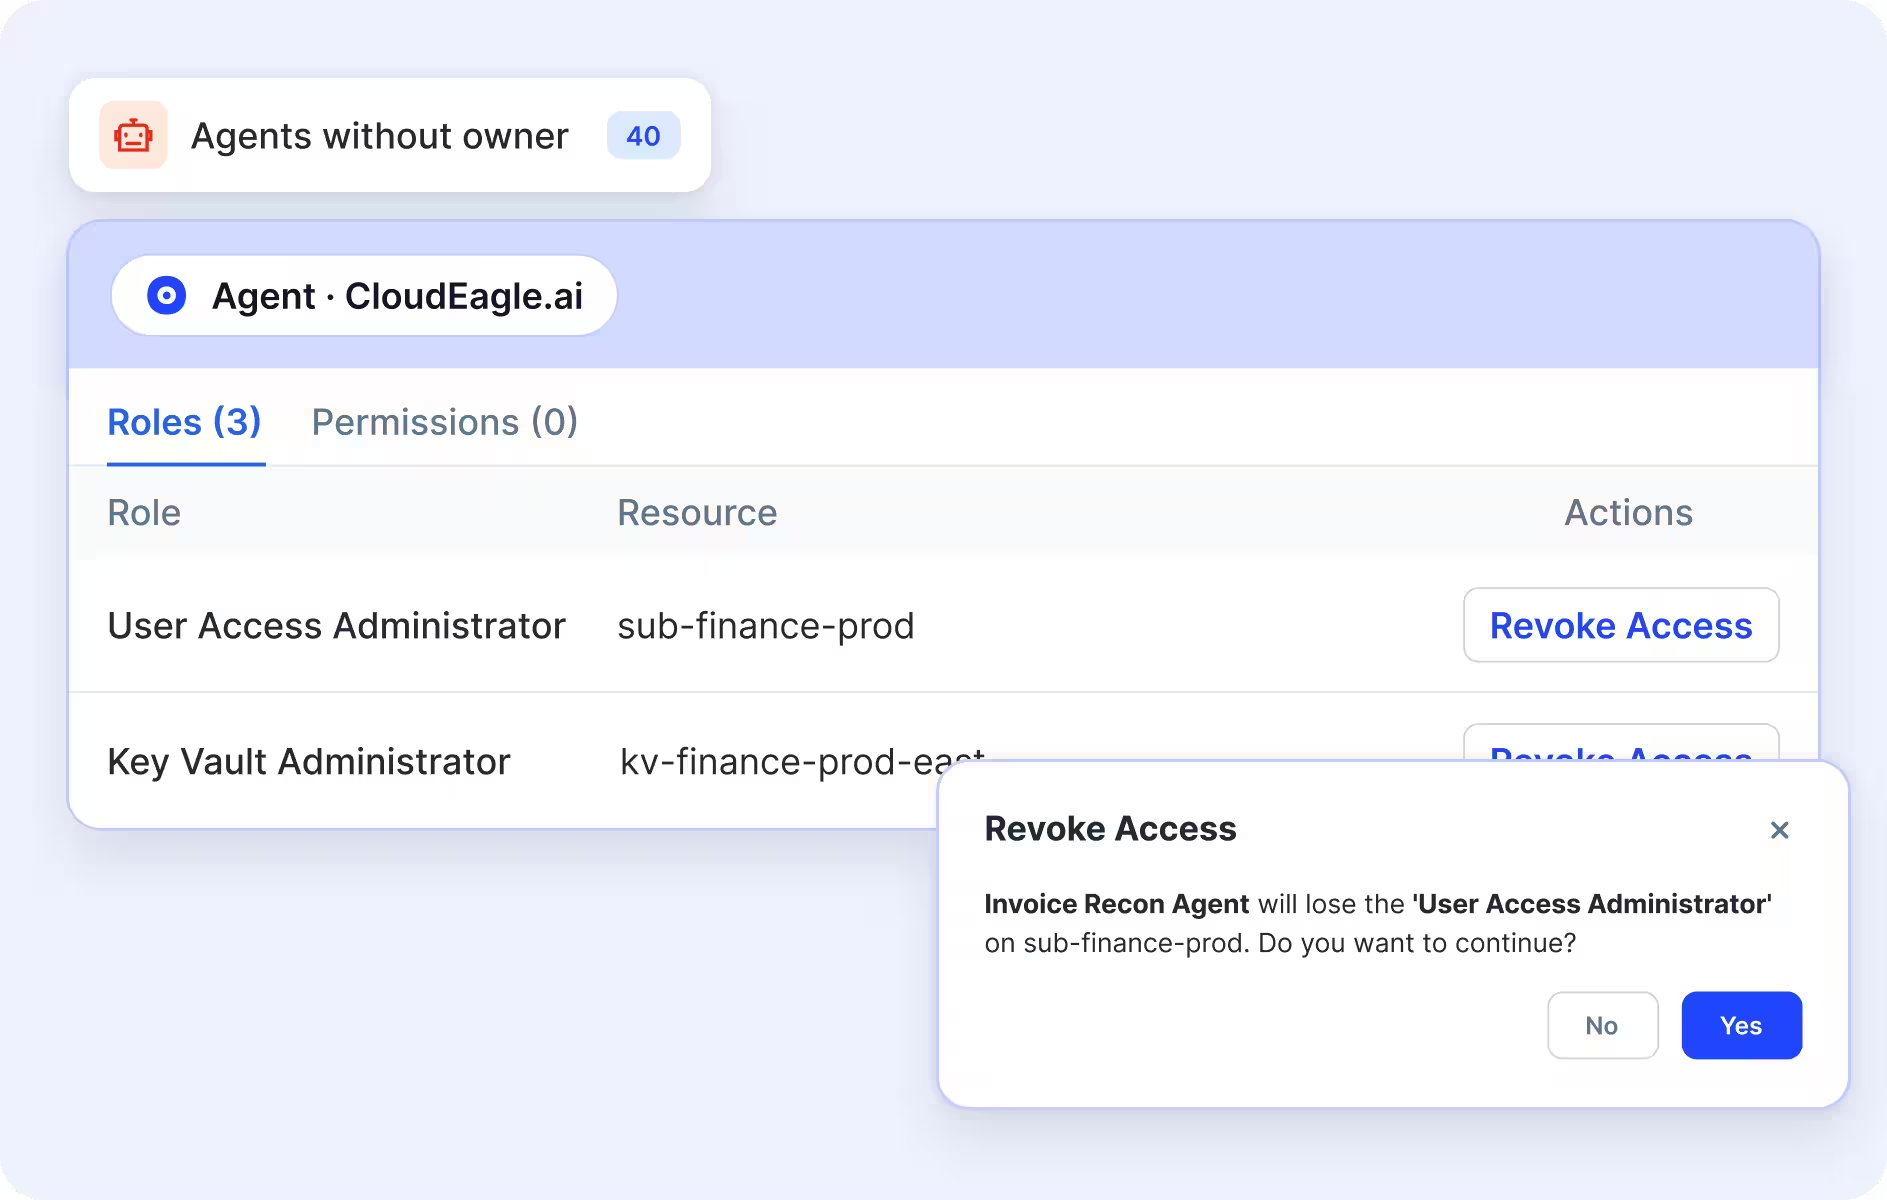Viewport: 1887px width, 1200px height.
Task: Close the Revoke Access dialog
Action: pyautogui.click(x=1779, y=830)
